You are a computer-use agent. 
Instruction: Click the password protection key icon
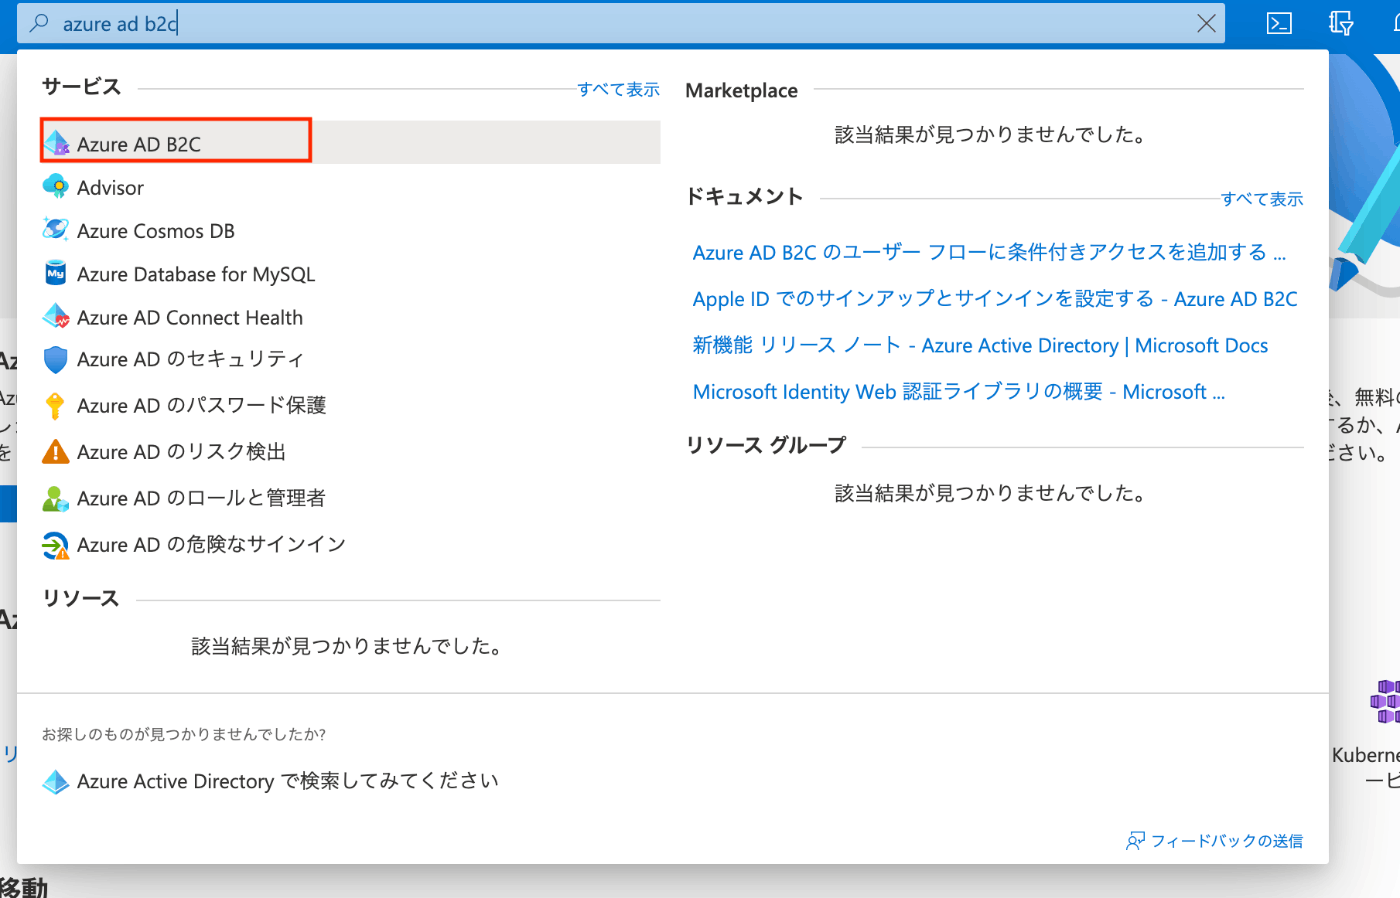[x=56, y=405]
